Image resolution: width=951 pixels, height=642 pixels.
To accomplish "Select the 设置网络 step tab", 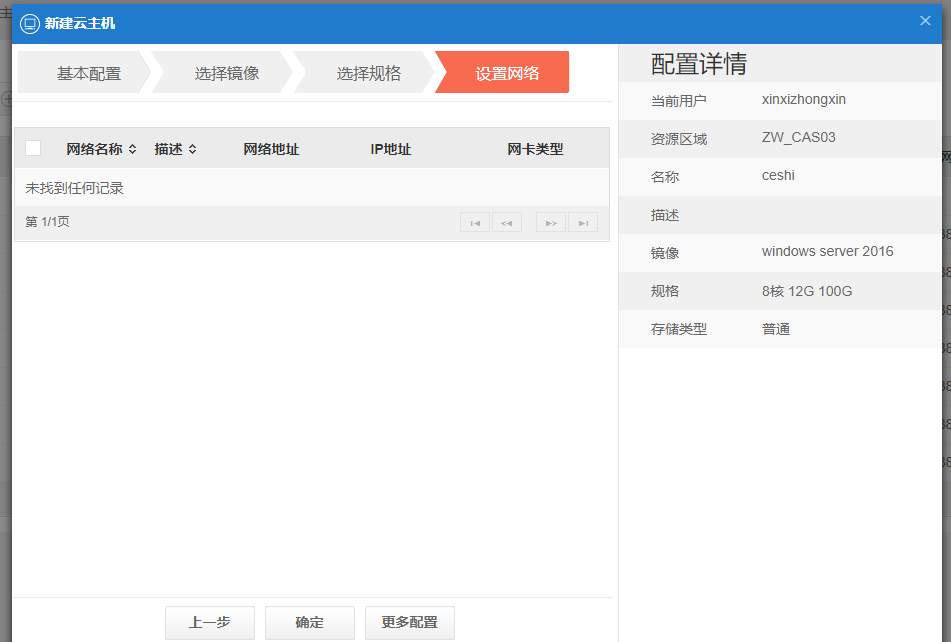I will (x=507, y=73).
